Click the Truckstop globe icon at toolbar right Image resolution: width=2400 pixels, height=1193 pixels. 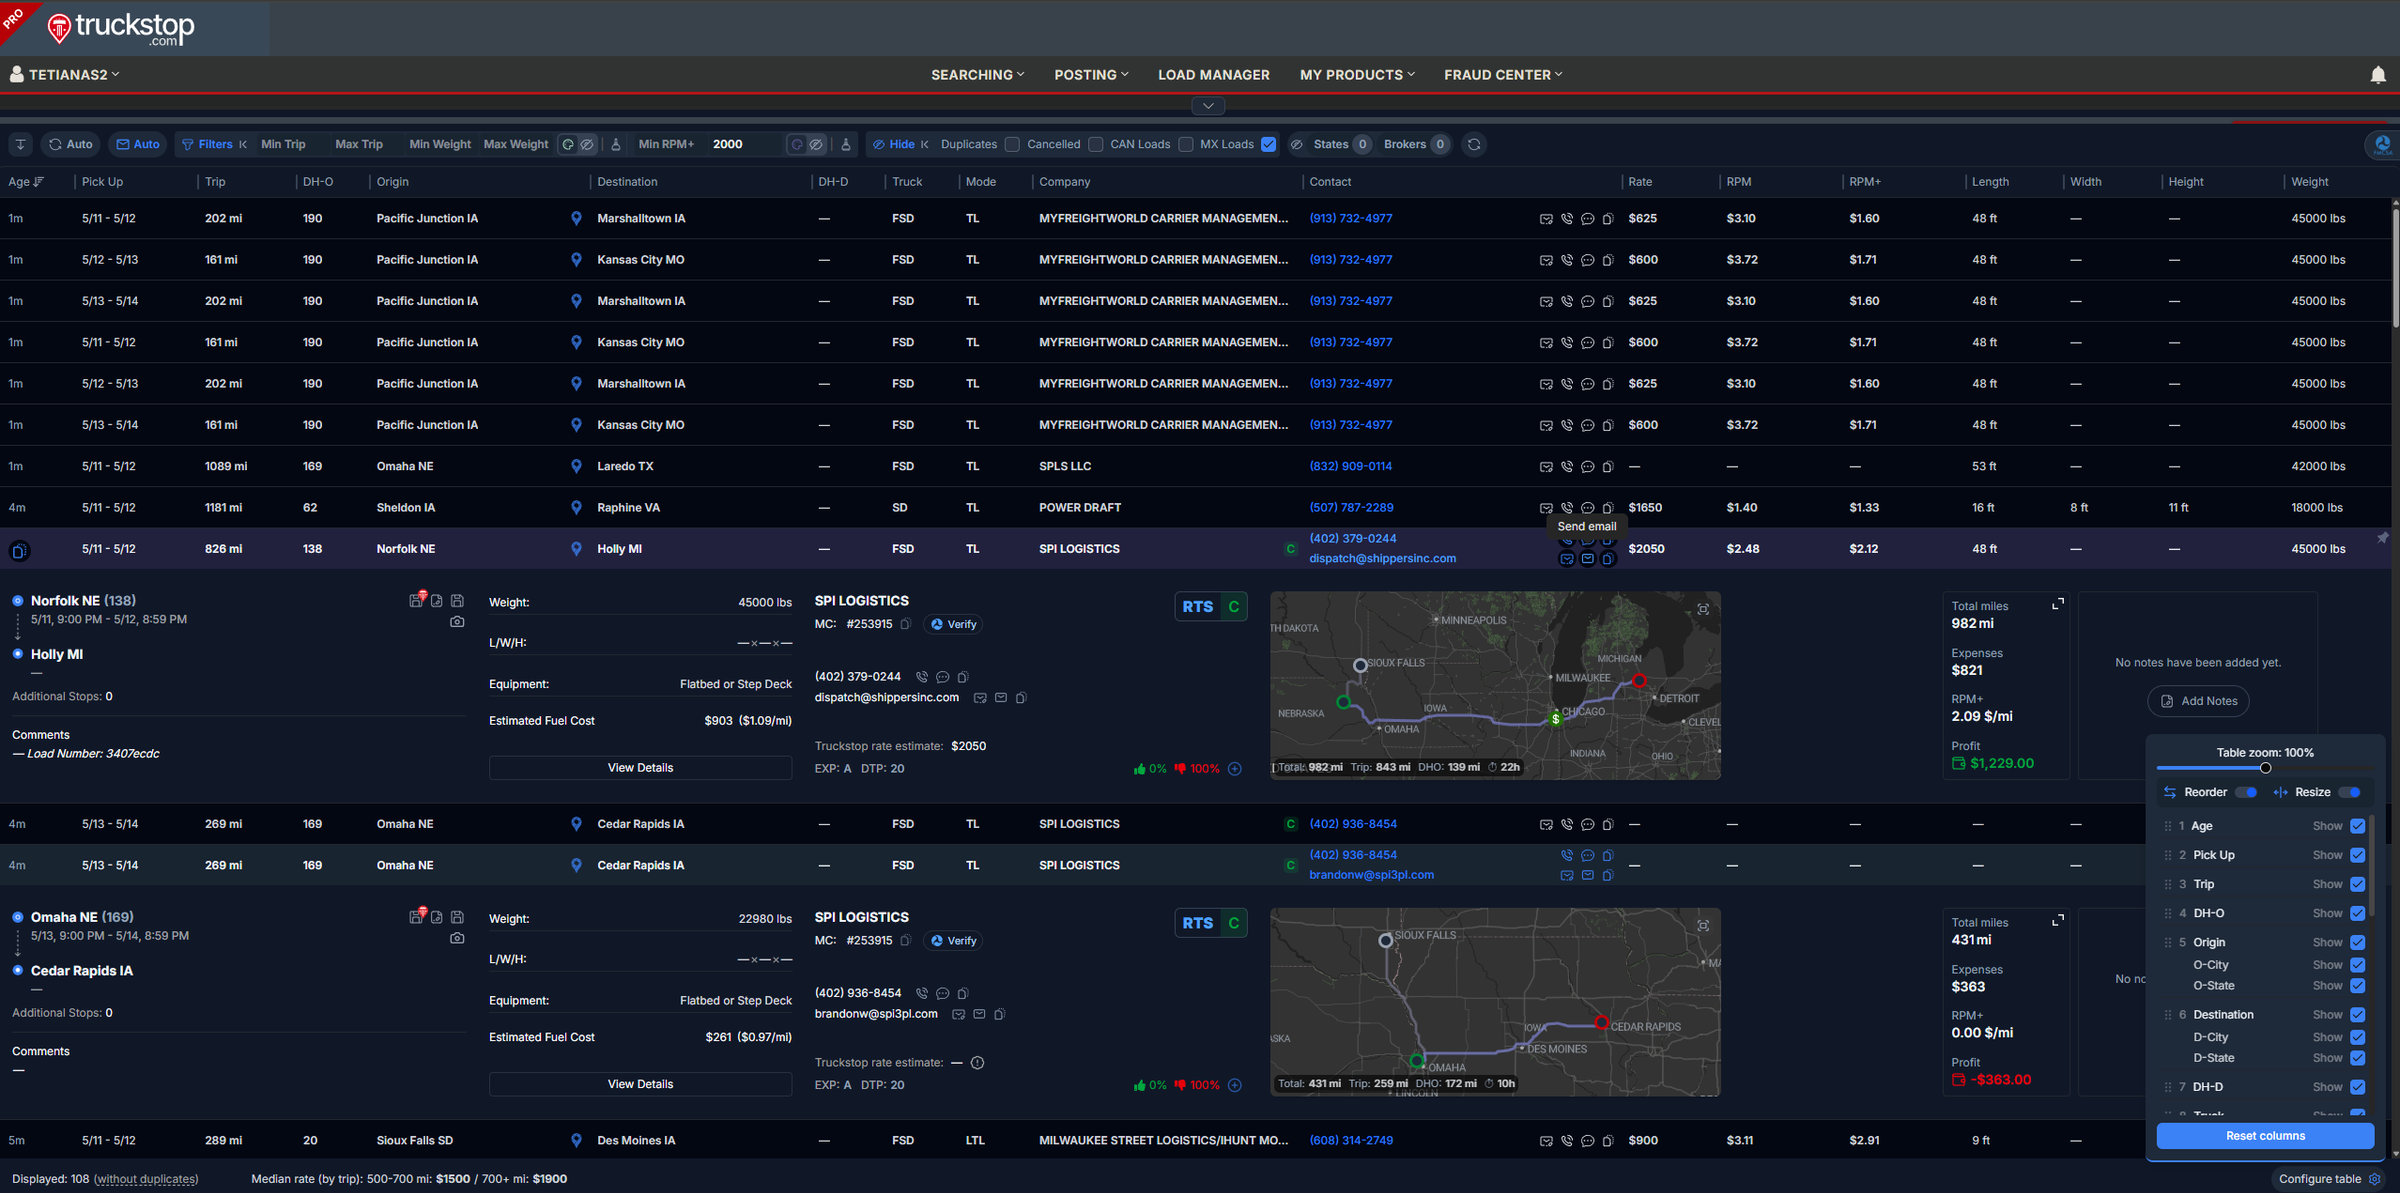click(x=2382, y=145)
